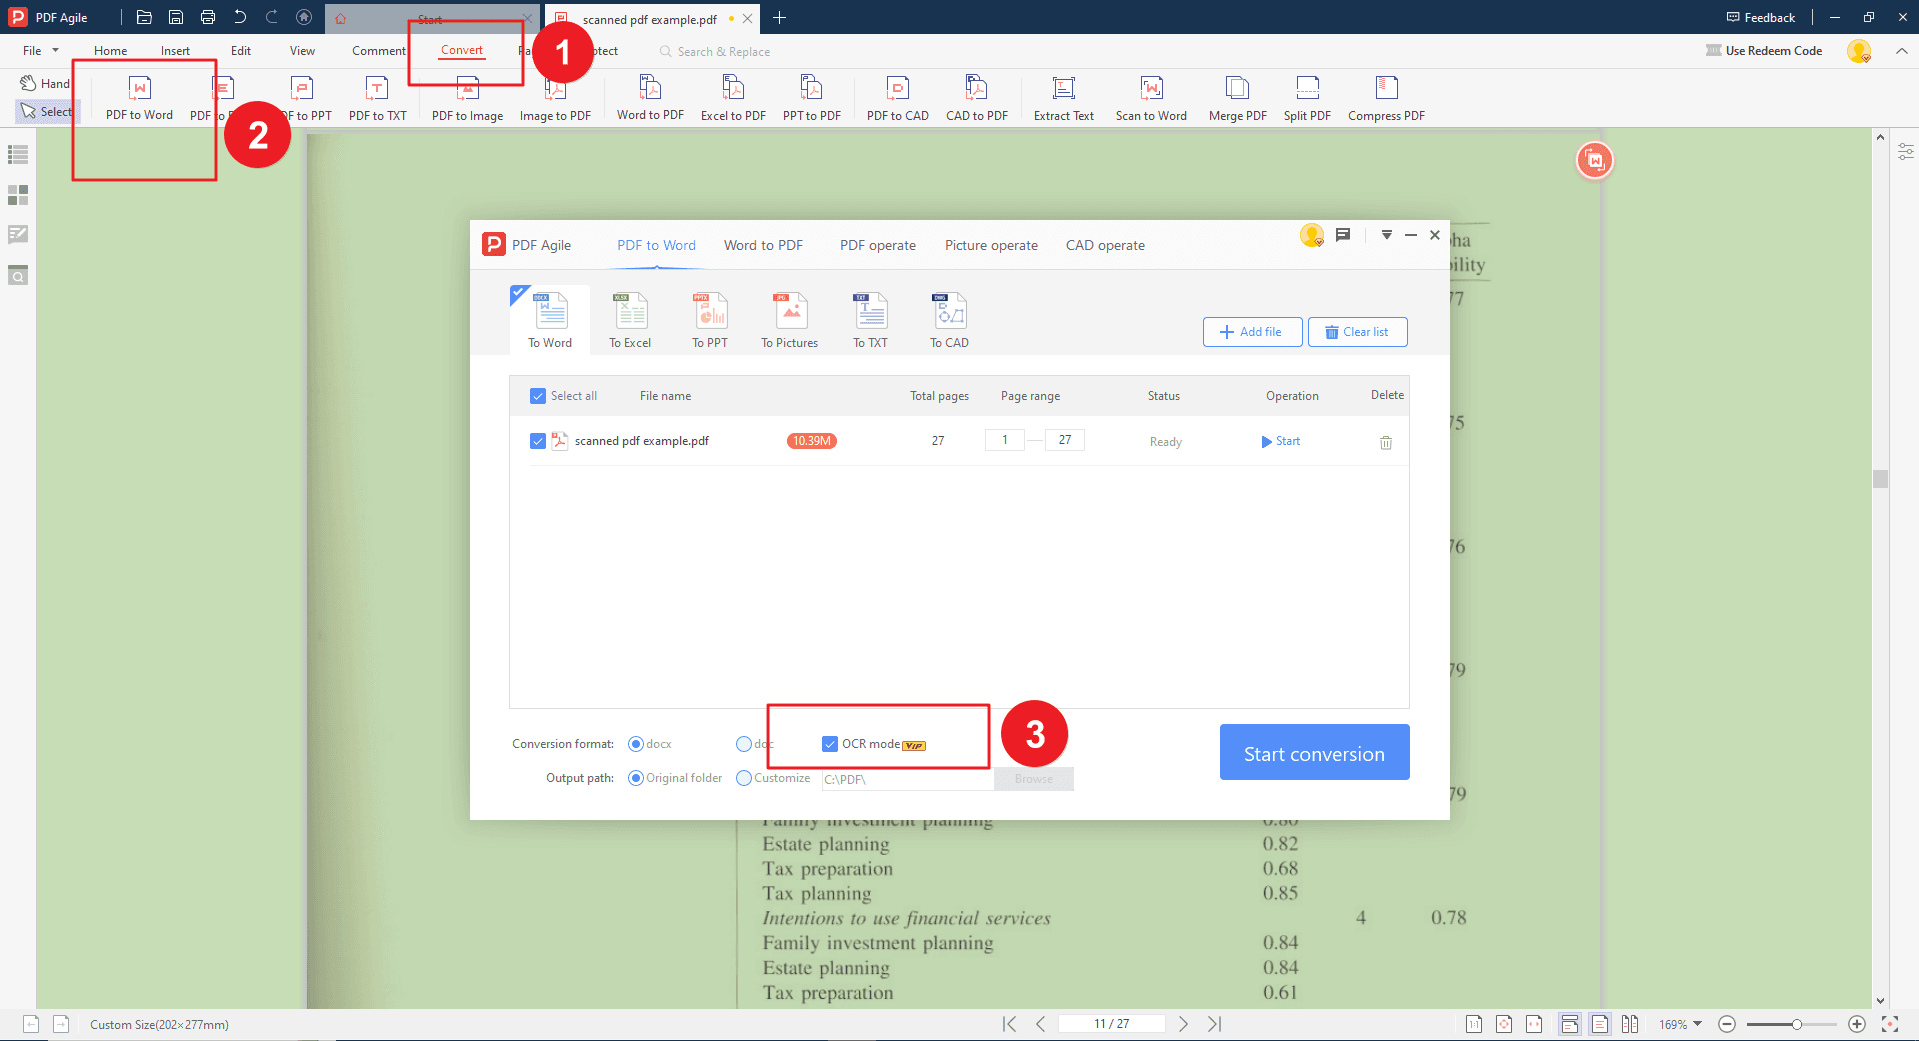Switch to the Word to PDF dialog tab

(763, 245)
